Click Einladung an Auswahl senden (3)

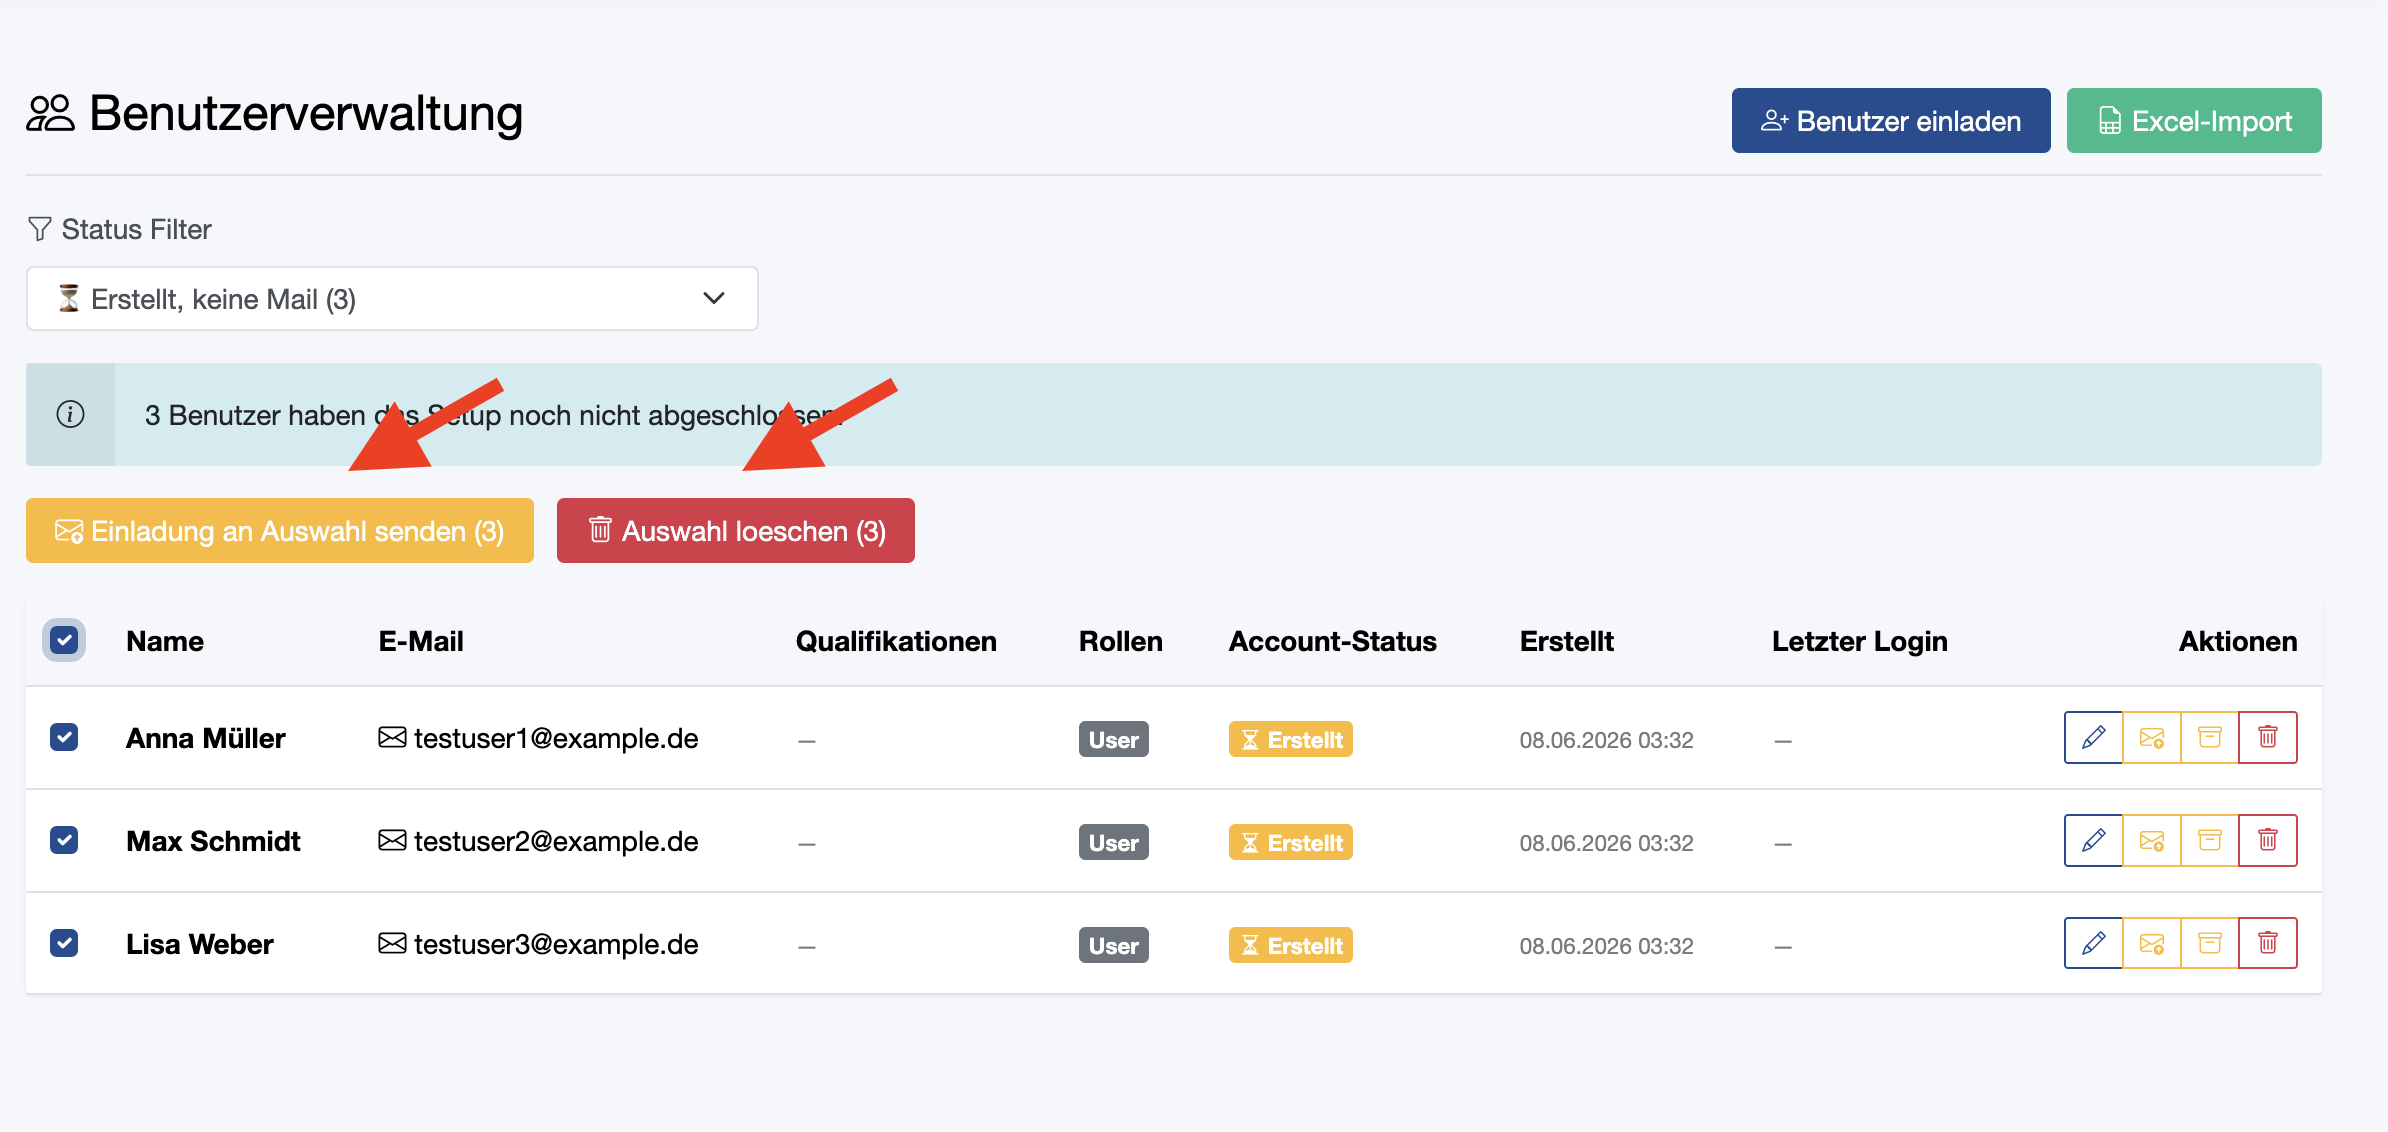(x=280, y=531)
